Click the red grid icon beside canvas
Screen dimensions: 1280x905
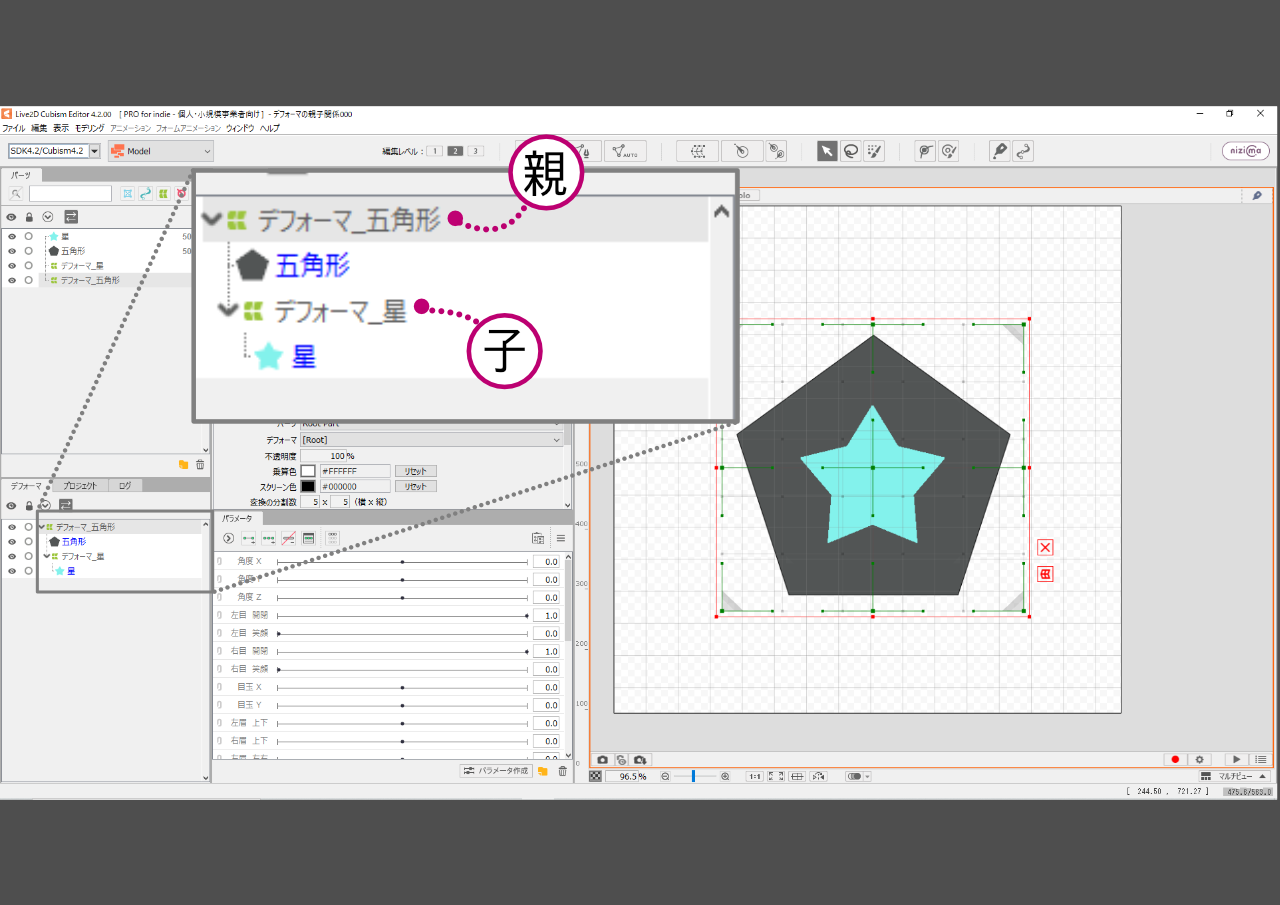pyautogui.click(x=1045, y=574)
